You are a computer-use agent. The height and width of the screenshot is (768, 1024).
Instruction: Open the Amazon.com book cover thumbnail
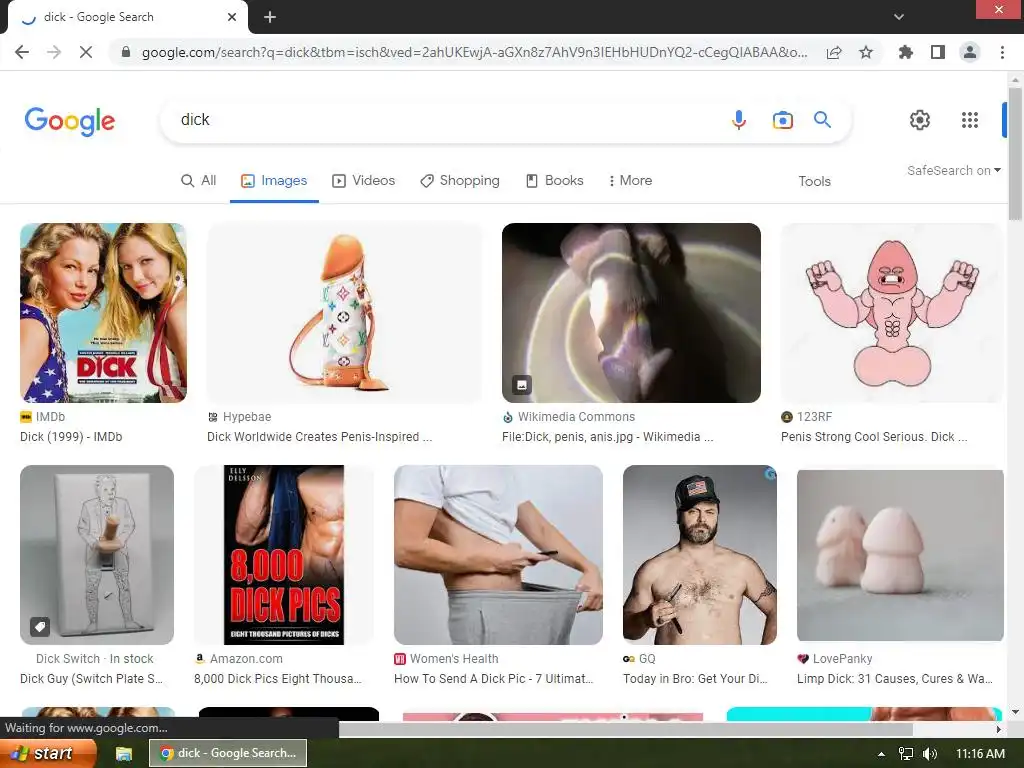click(x=284, y=555)
